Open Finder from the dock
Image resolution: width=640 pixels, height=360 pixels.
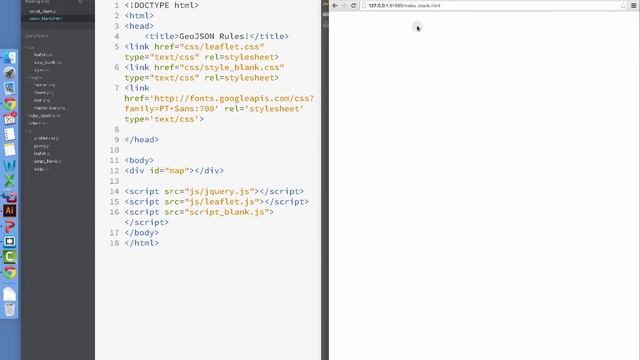[x=9, y=58]
